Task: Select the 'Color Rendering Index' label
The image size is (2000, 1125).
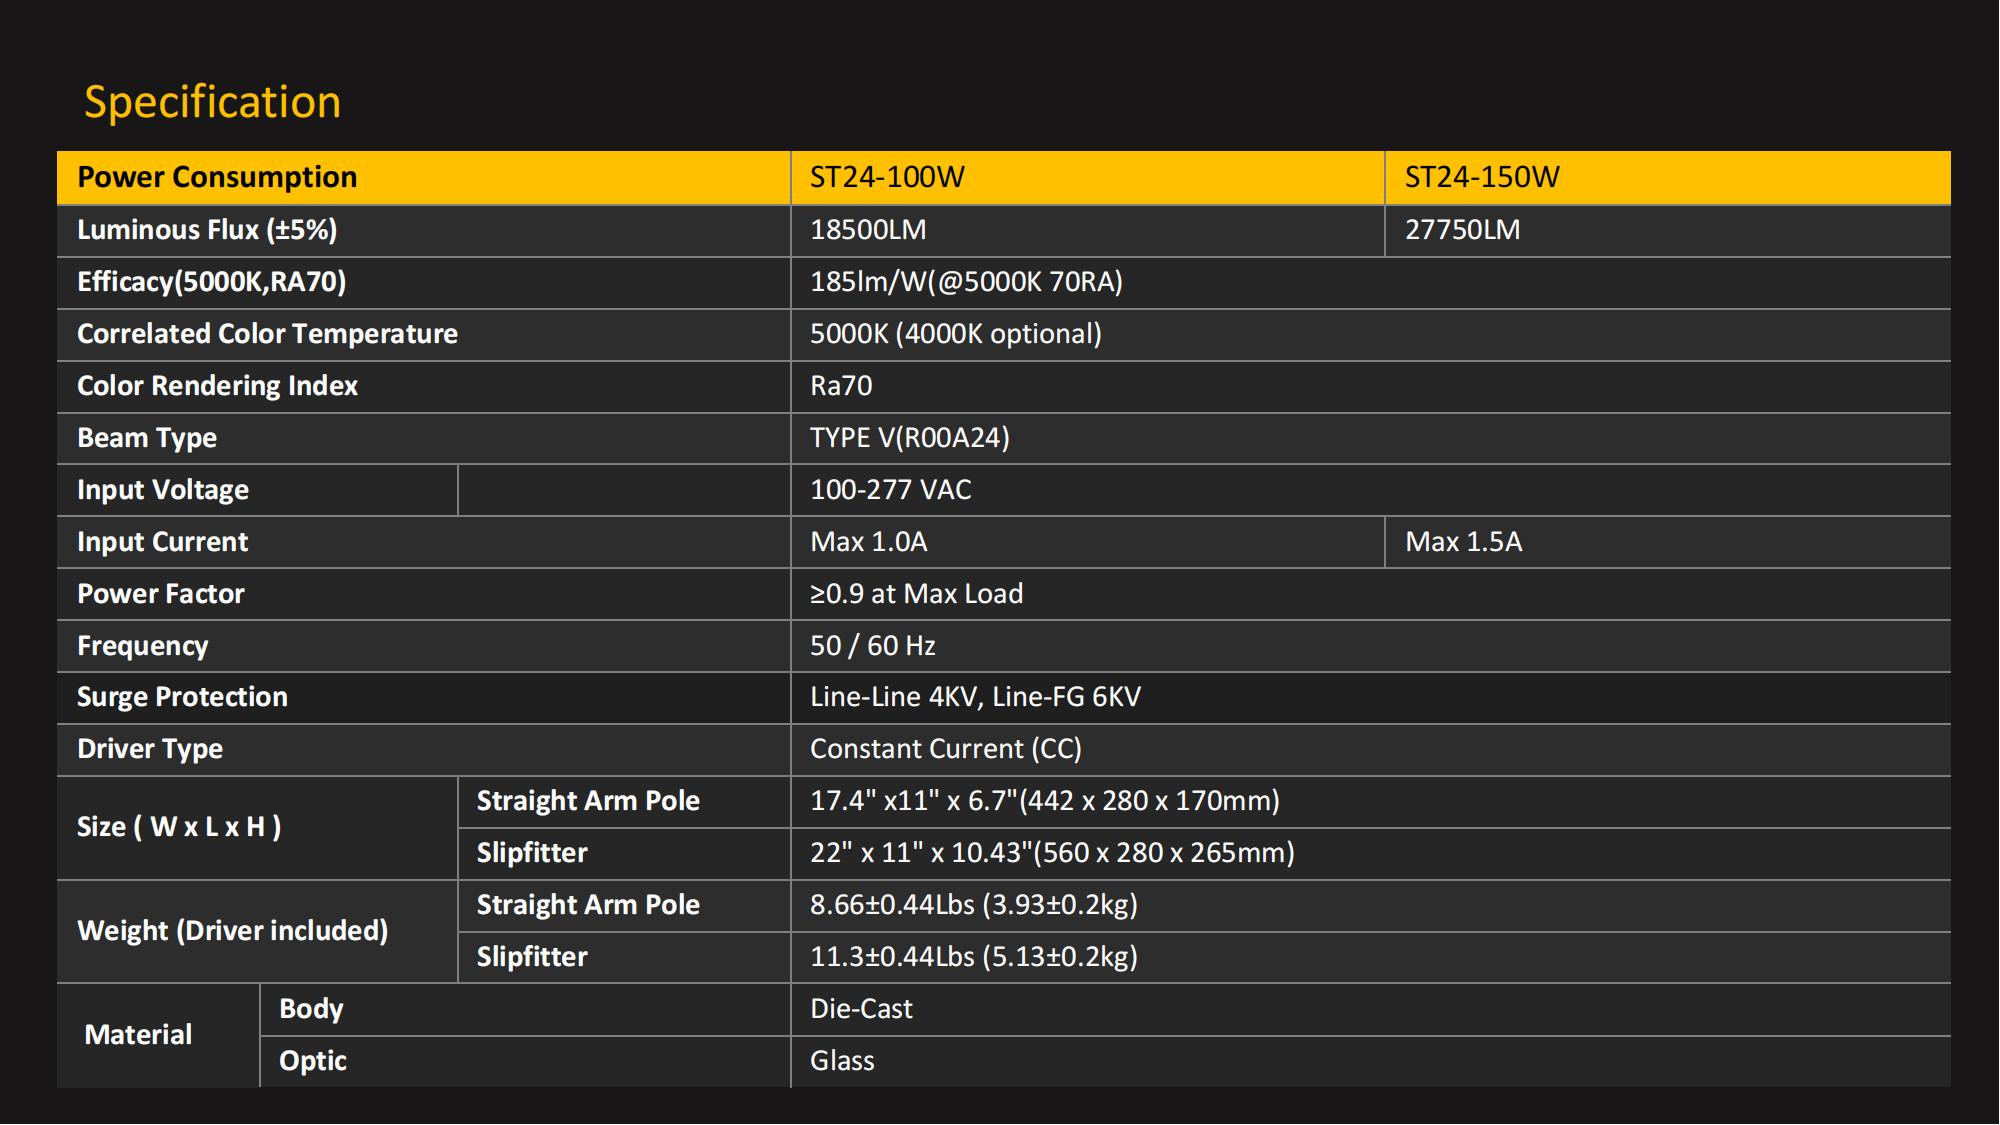Action: click(217, 386)
